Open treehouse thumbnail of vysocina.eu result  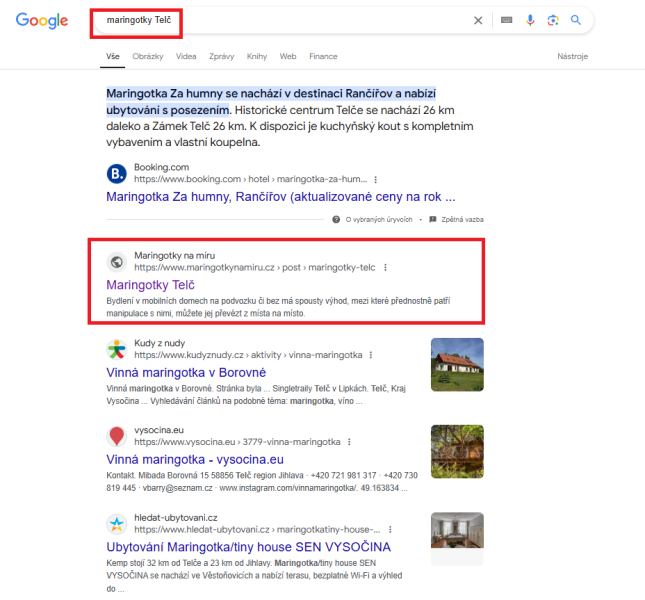[457, 452]
